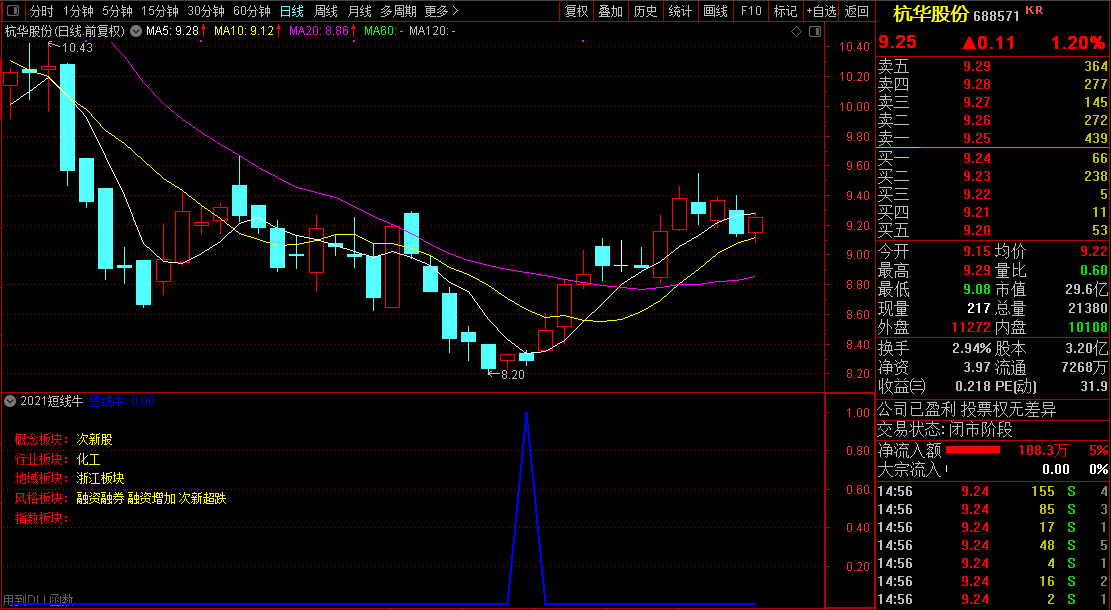Viewport: 1111px width, 610px height.
Task: Switch to 周线 weekly chart
Action: (x=325, y=11)
